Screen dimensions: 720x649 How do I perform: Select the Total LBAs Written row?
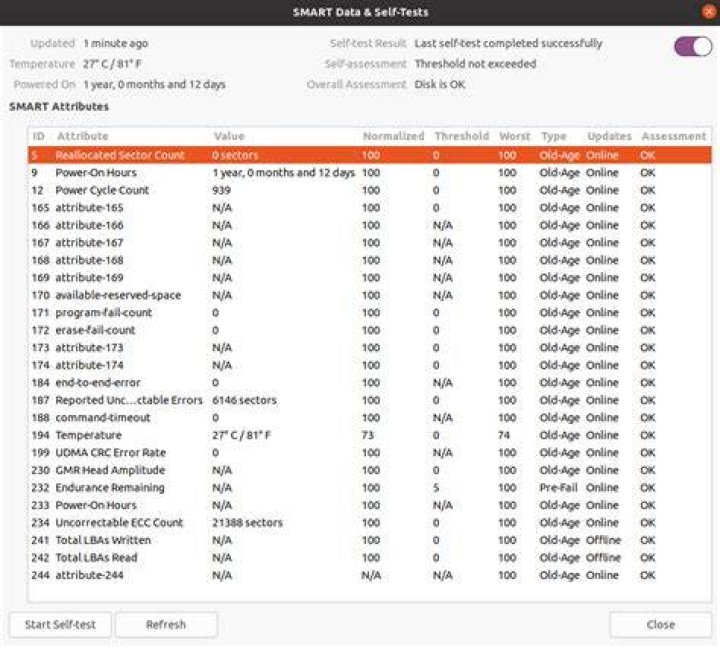370,540
